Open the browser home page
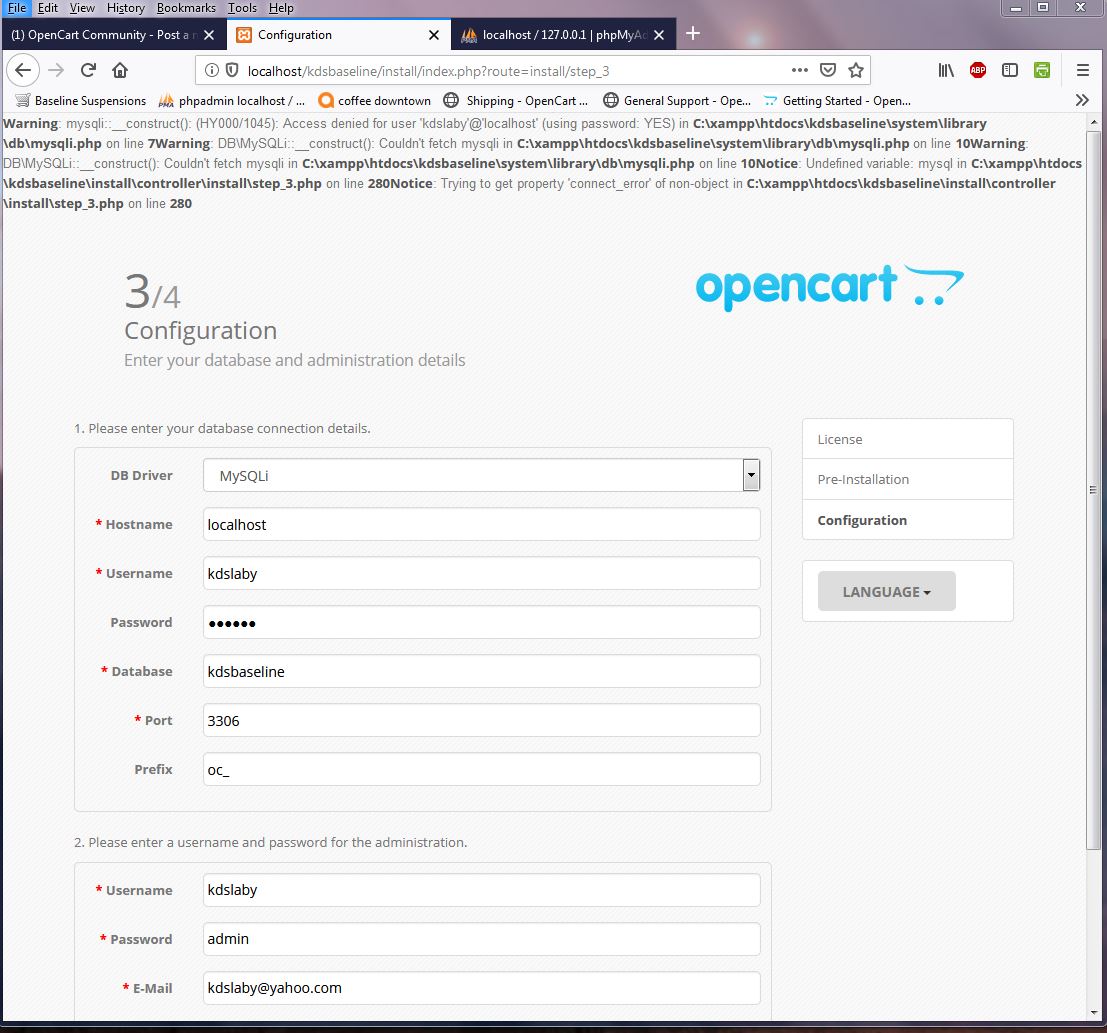This screenshot has height=1033, width=1107. [x=120, y=70]
